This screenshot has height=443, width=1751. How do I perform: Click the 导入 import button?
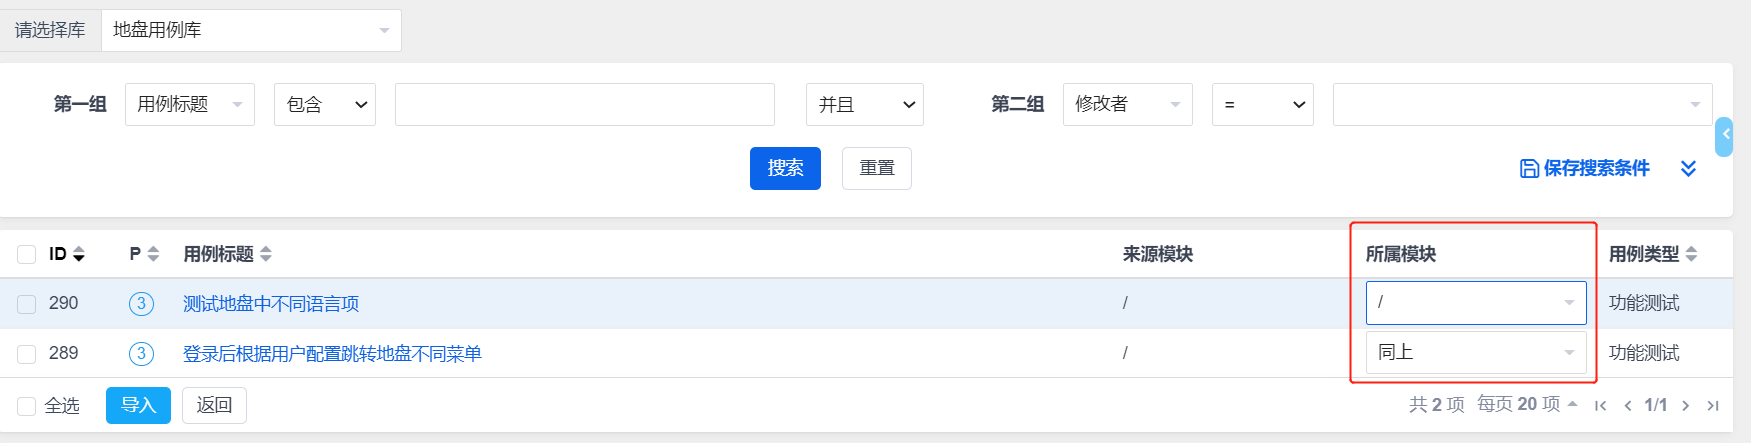[x=138, y=405]
